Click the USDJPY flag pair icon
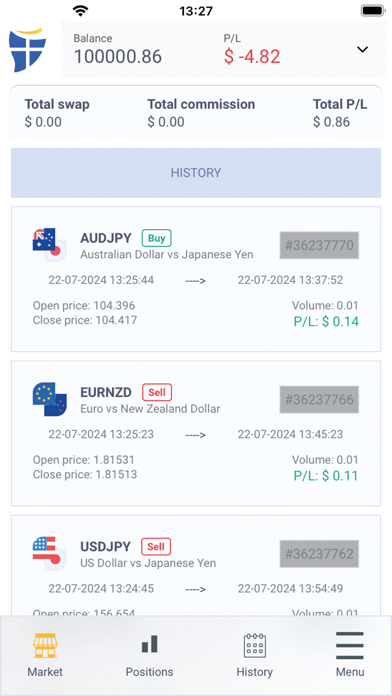Image resolution: width=392 pixels, height=696 pixels. click(x=49, y=553)
